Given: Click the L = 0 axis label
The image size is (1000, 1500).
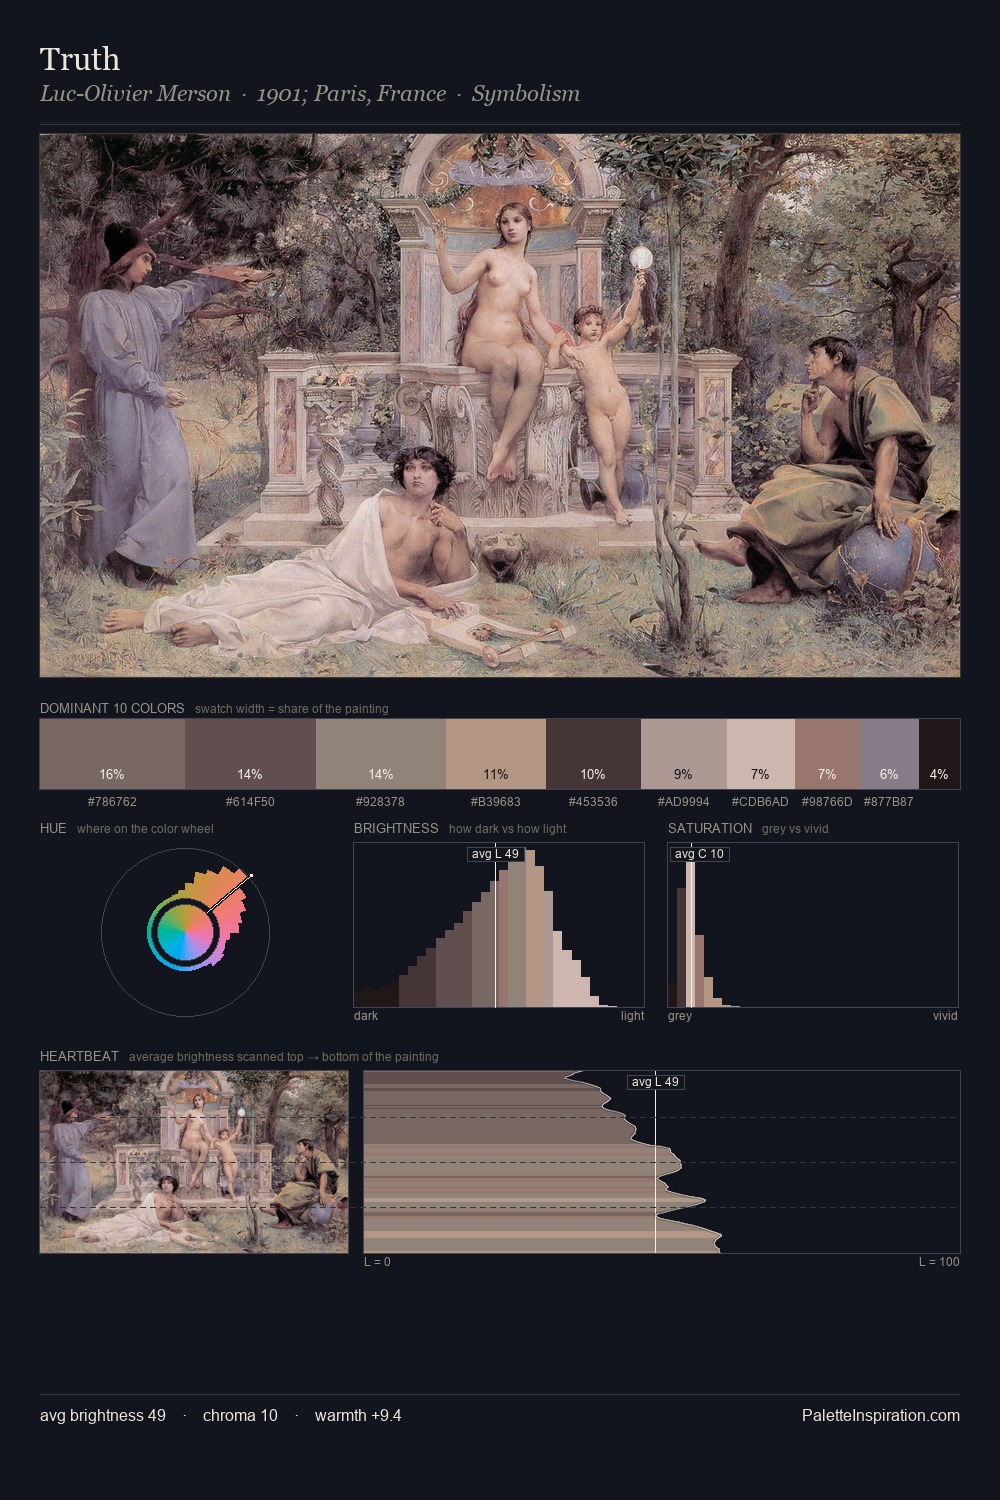Looking at the screenshot, I should coord(377,1262).
